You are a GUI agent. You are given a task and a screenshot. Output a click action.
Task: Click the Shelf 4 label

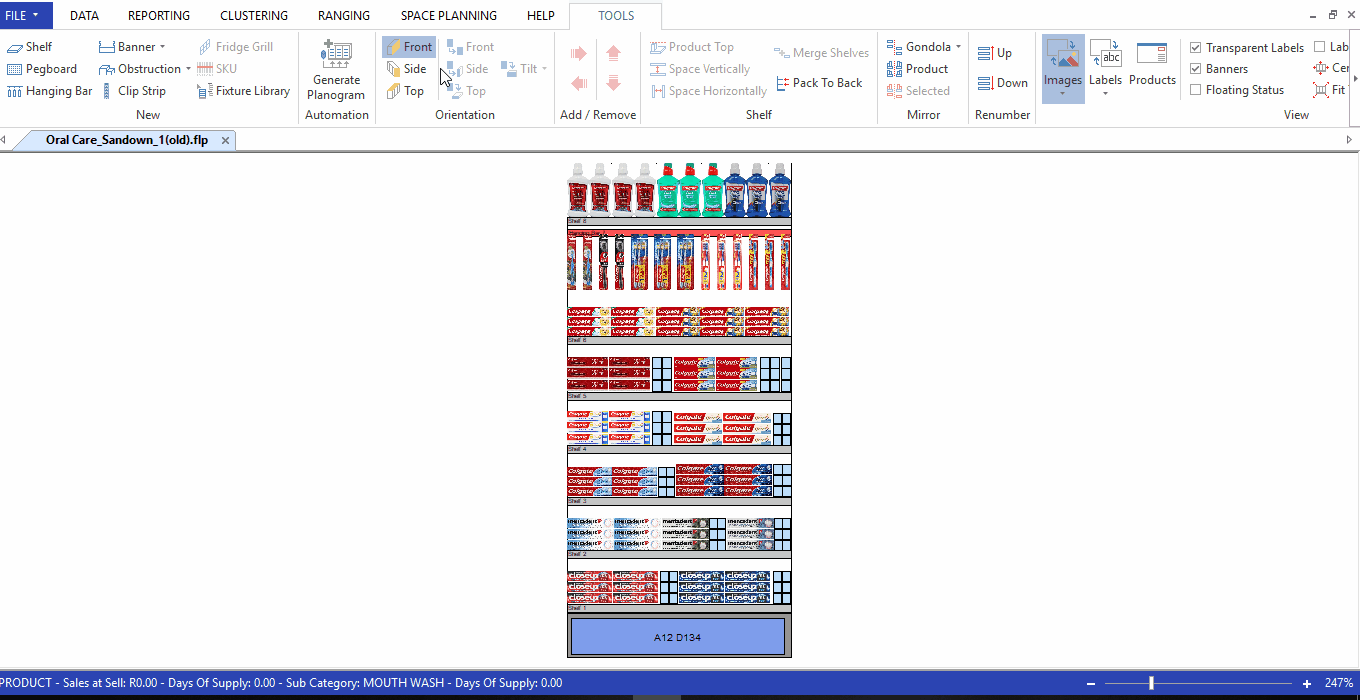577,449
